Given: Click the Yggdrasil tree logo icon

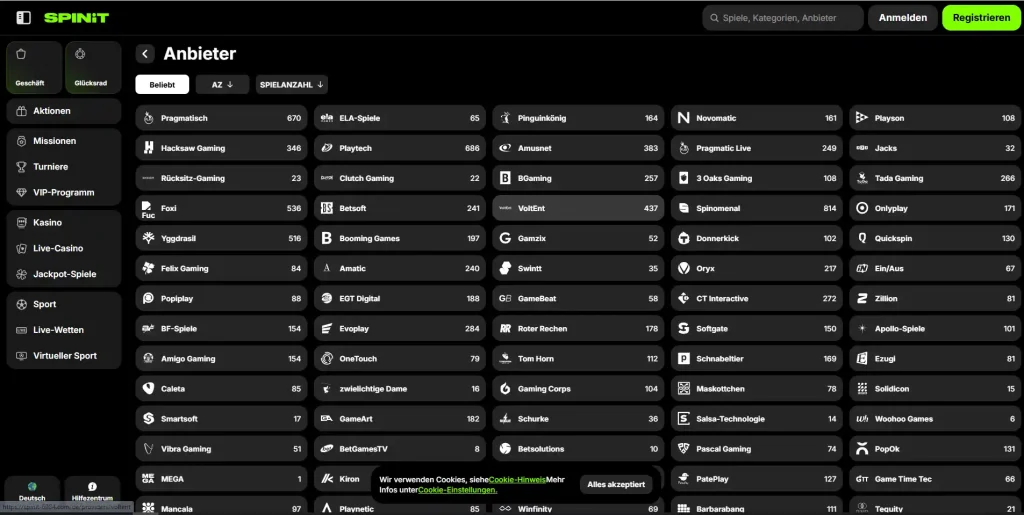Looking at the screenshot, I should coord(149,238).
